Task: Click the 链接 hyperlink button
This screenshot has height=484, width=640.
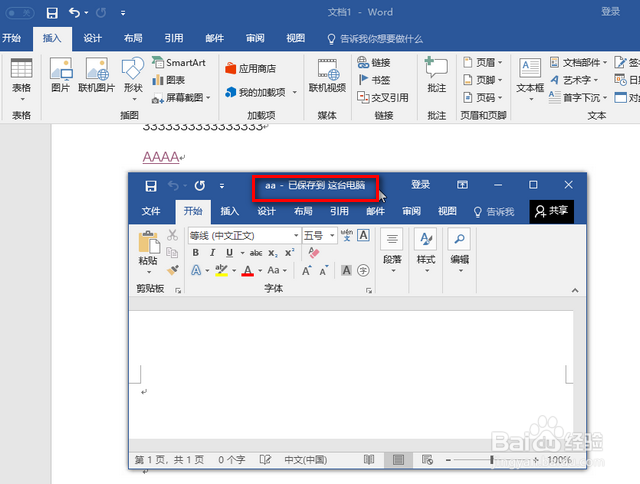Action: (374, 62)
